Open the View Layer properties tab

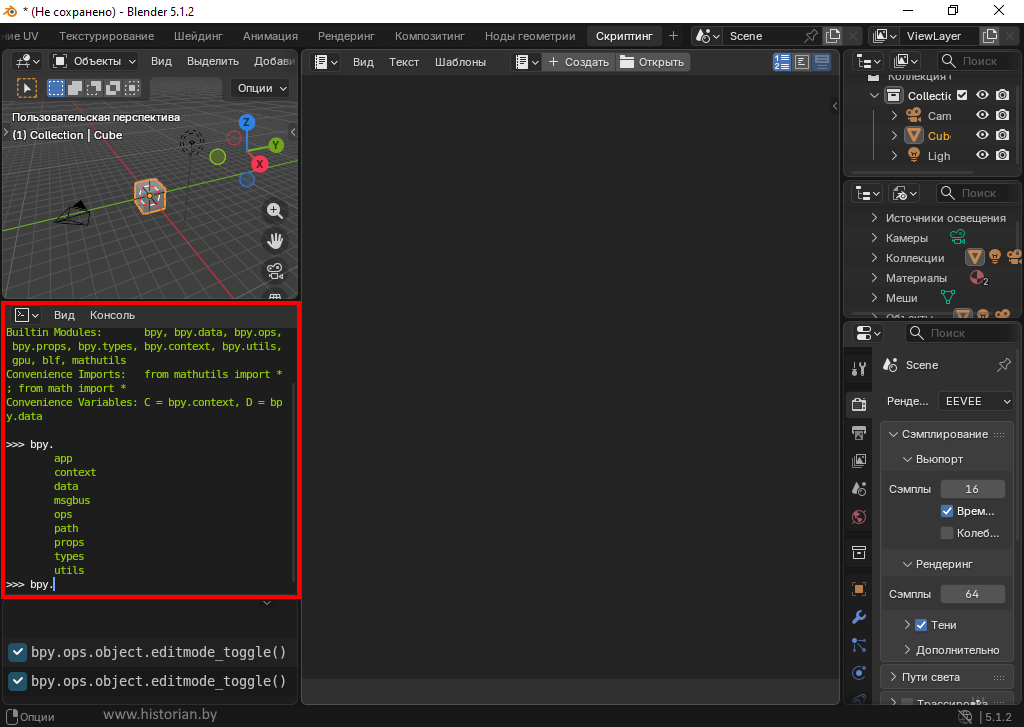(x=859, y=460)
